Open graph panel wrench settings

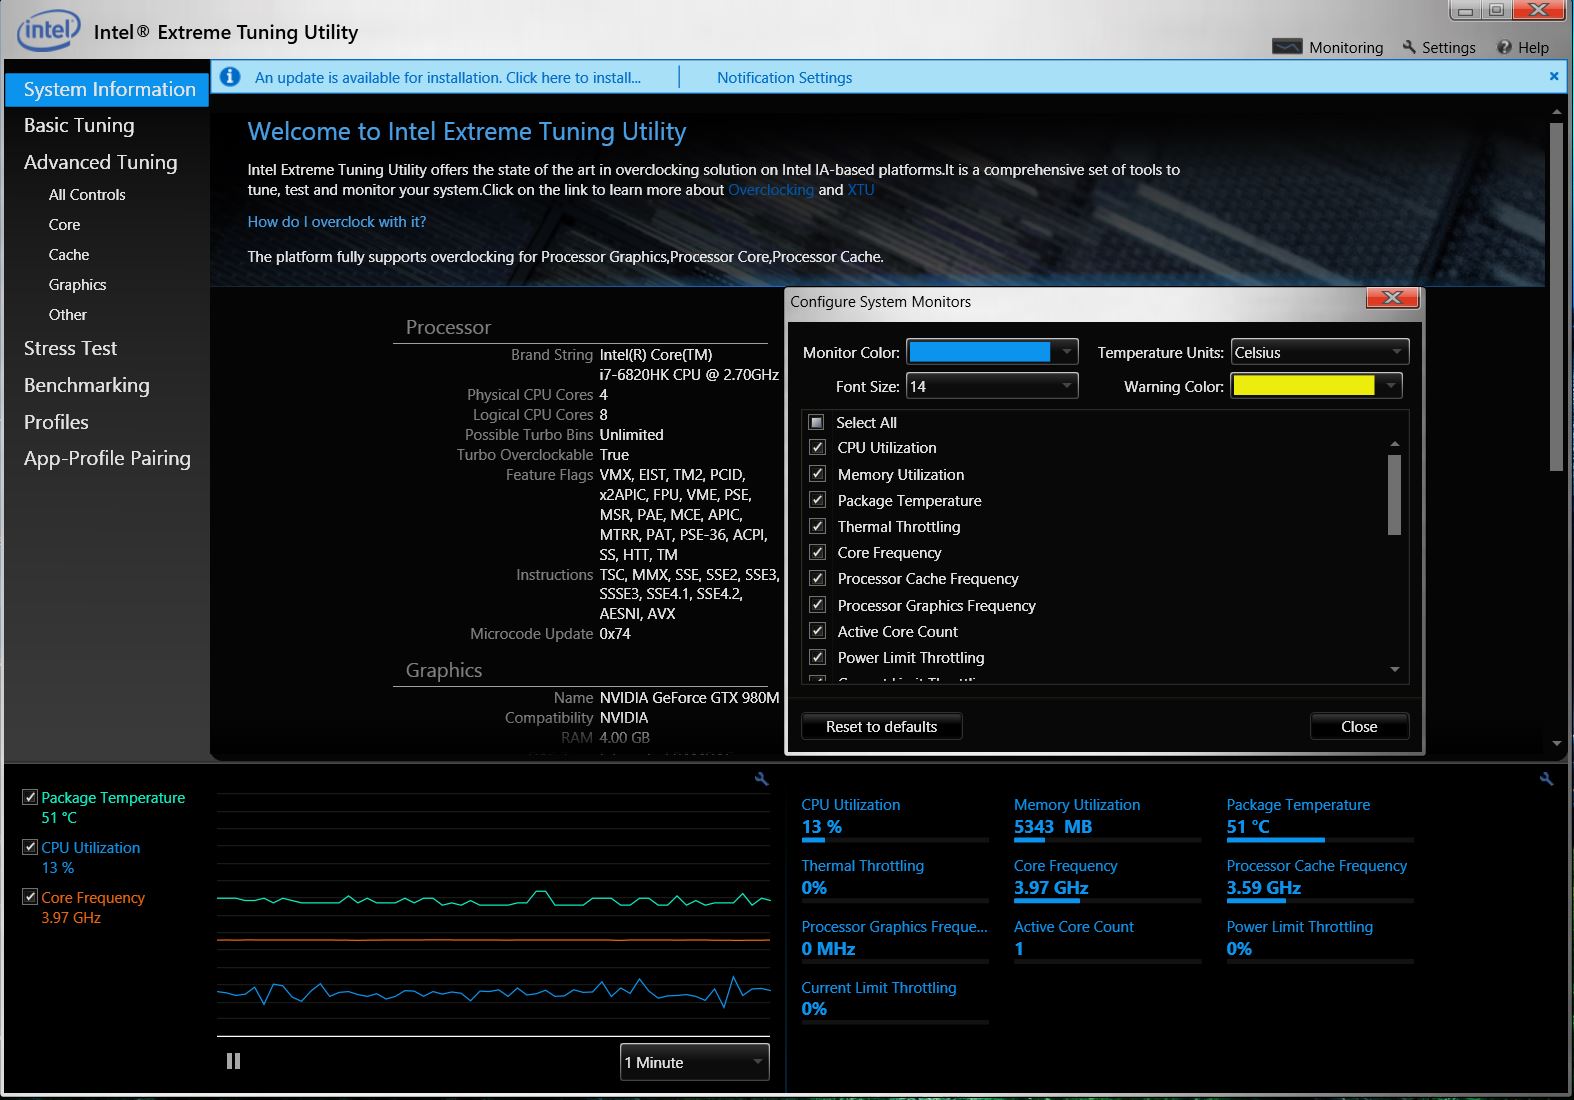click(x=762, y=779)
